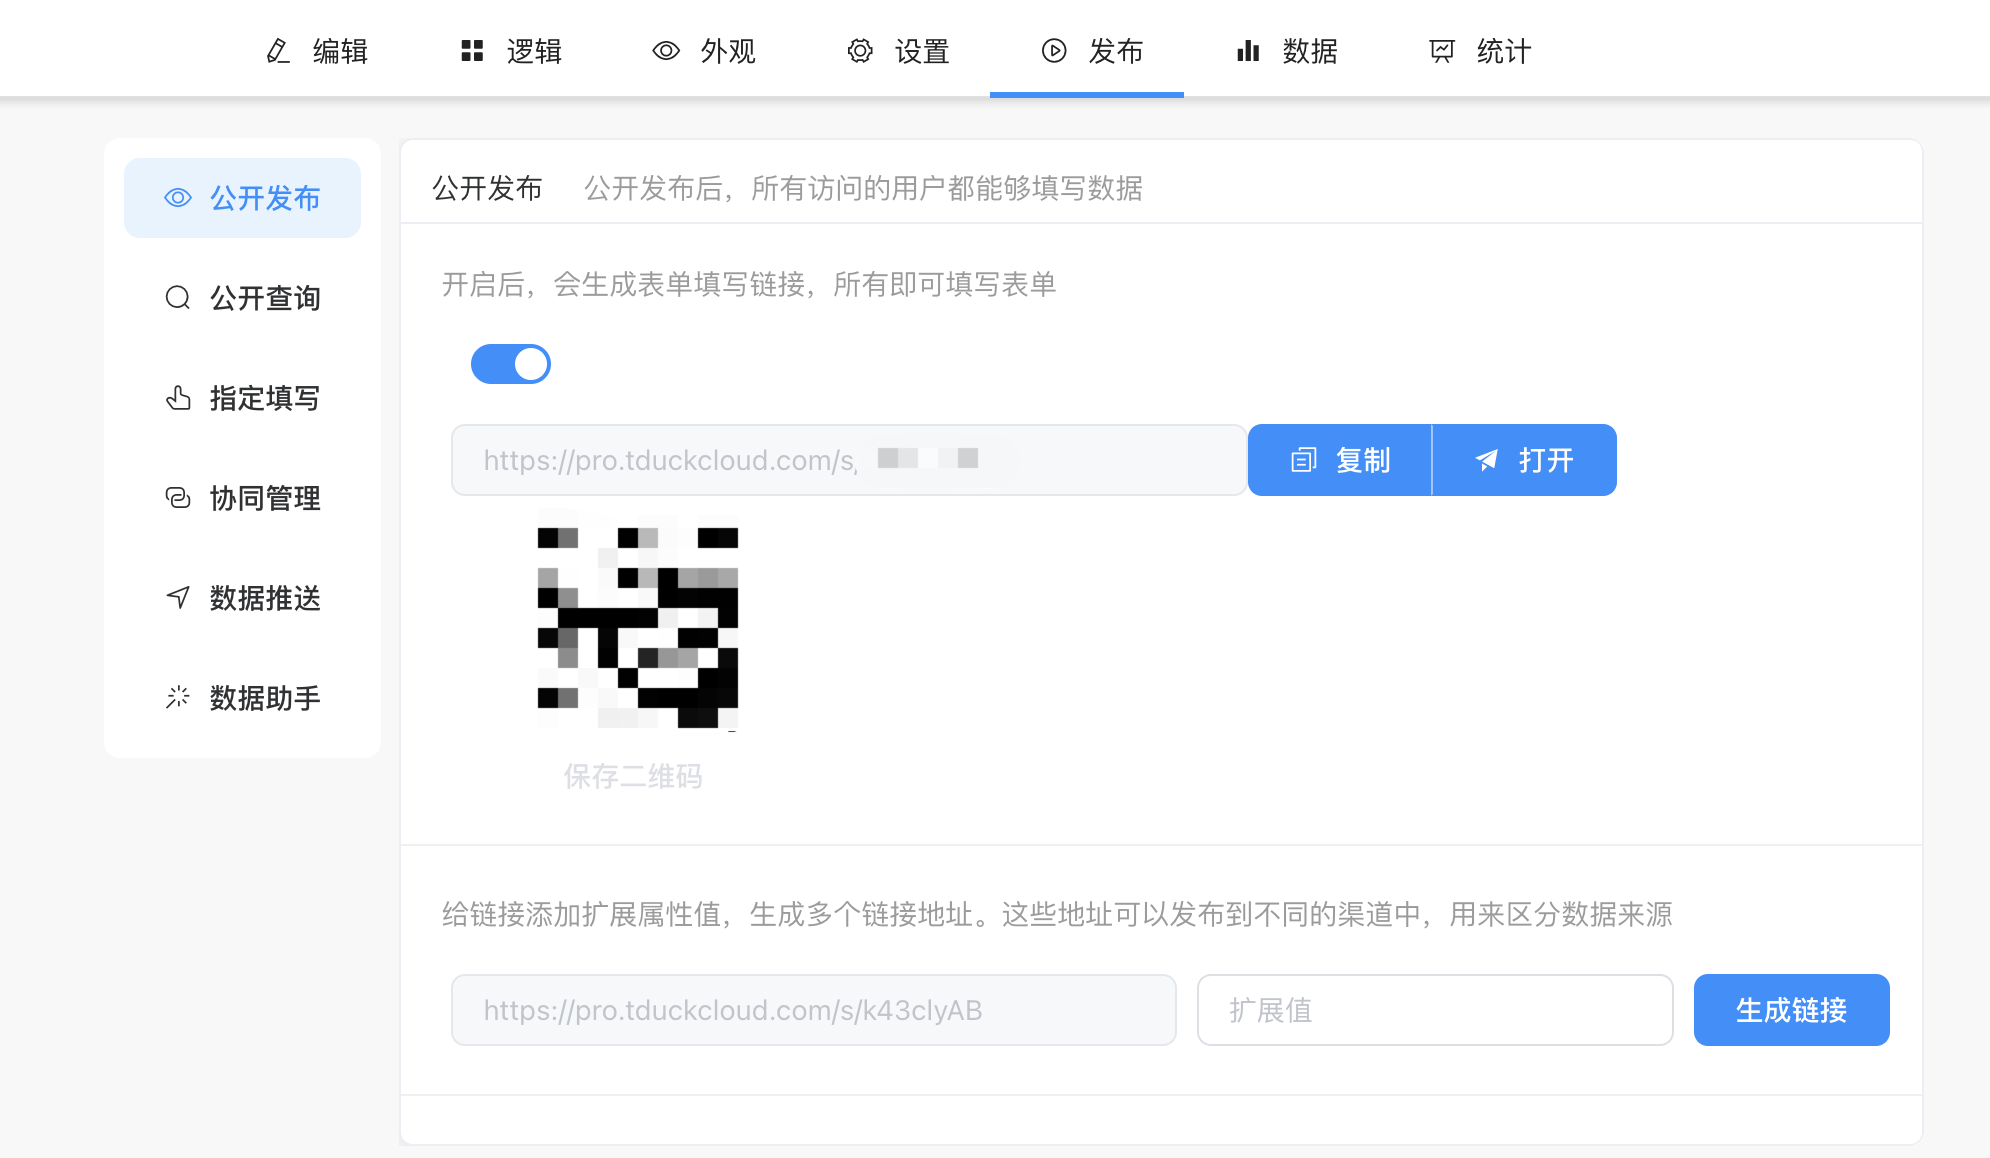The width and height of the screenshot is (1990, 1158).
Task: Switch to the 发布 tab
Action: [x=1088, y=51]
